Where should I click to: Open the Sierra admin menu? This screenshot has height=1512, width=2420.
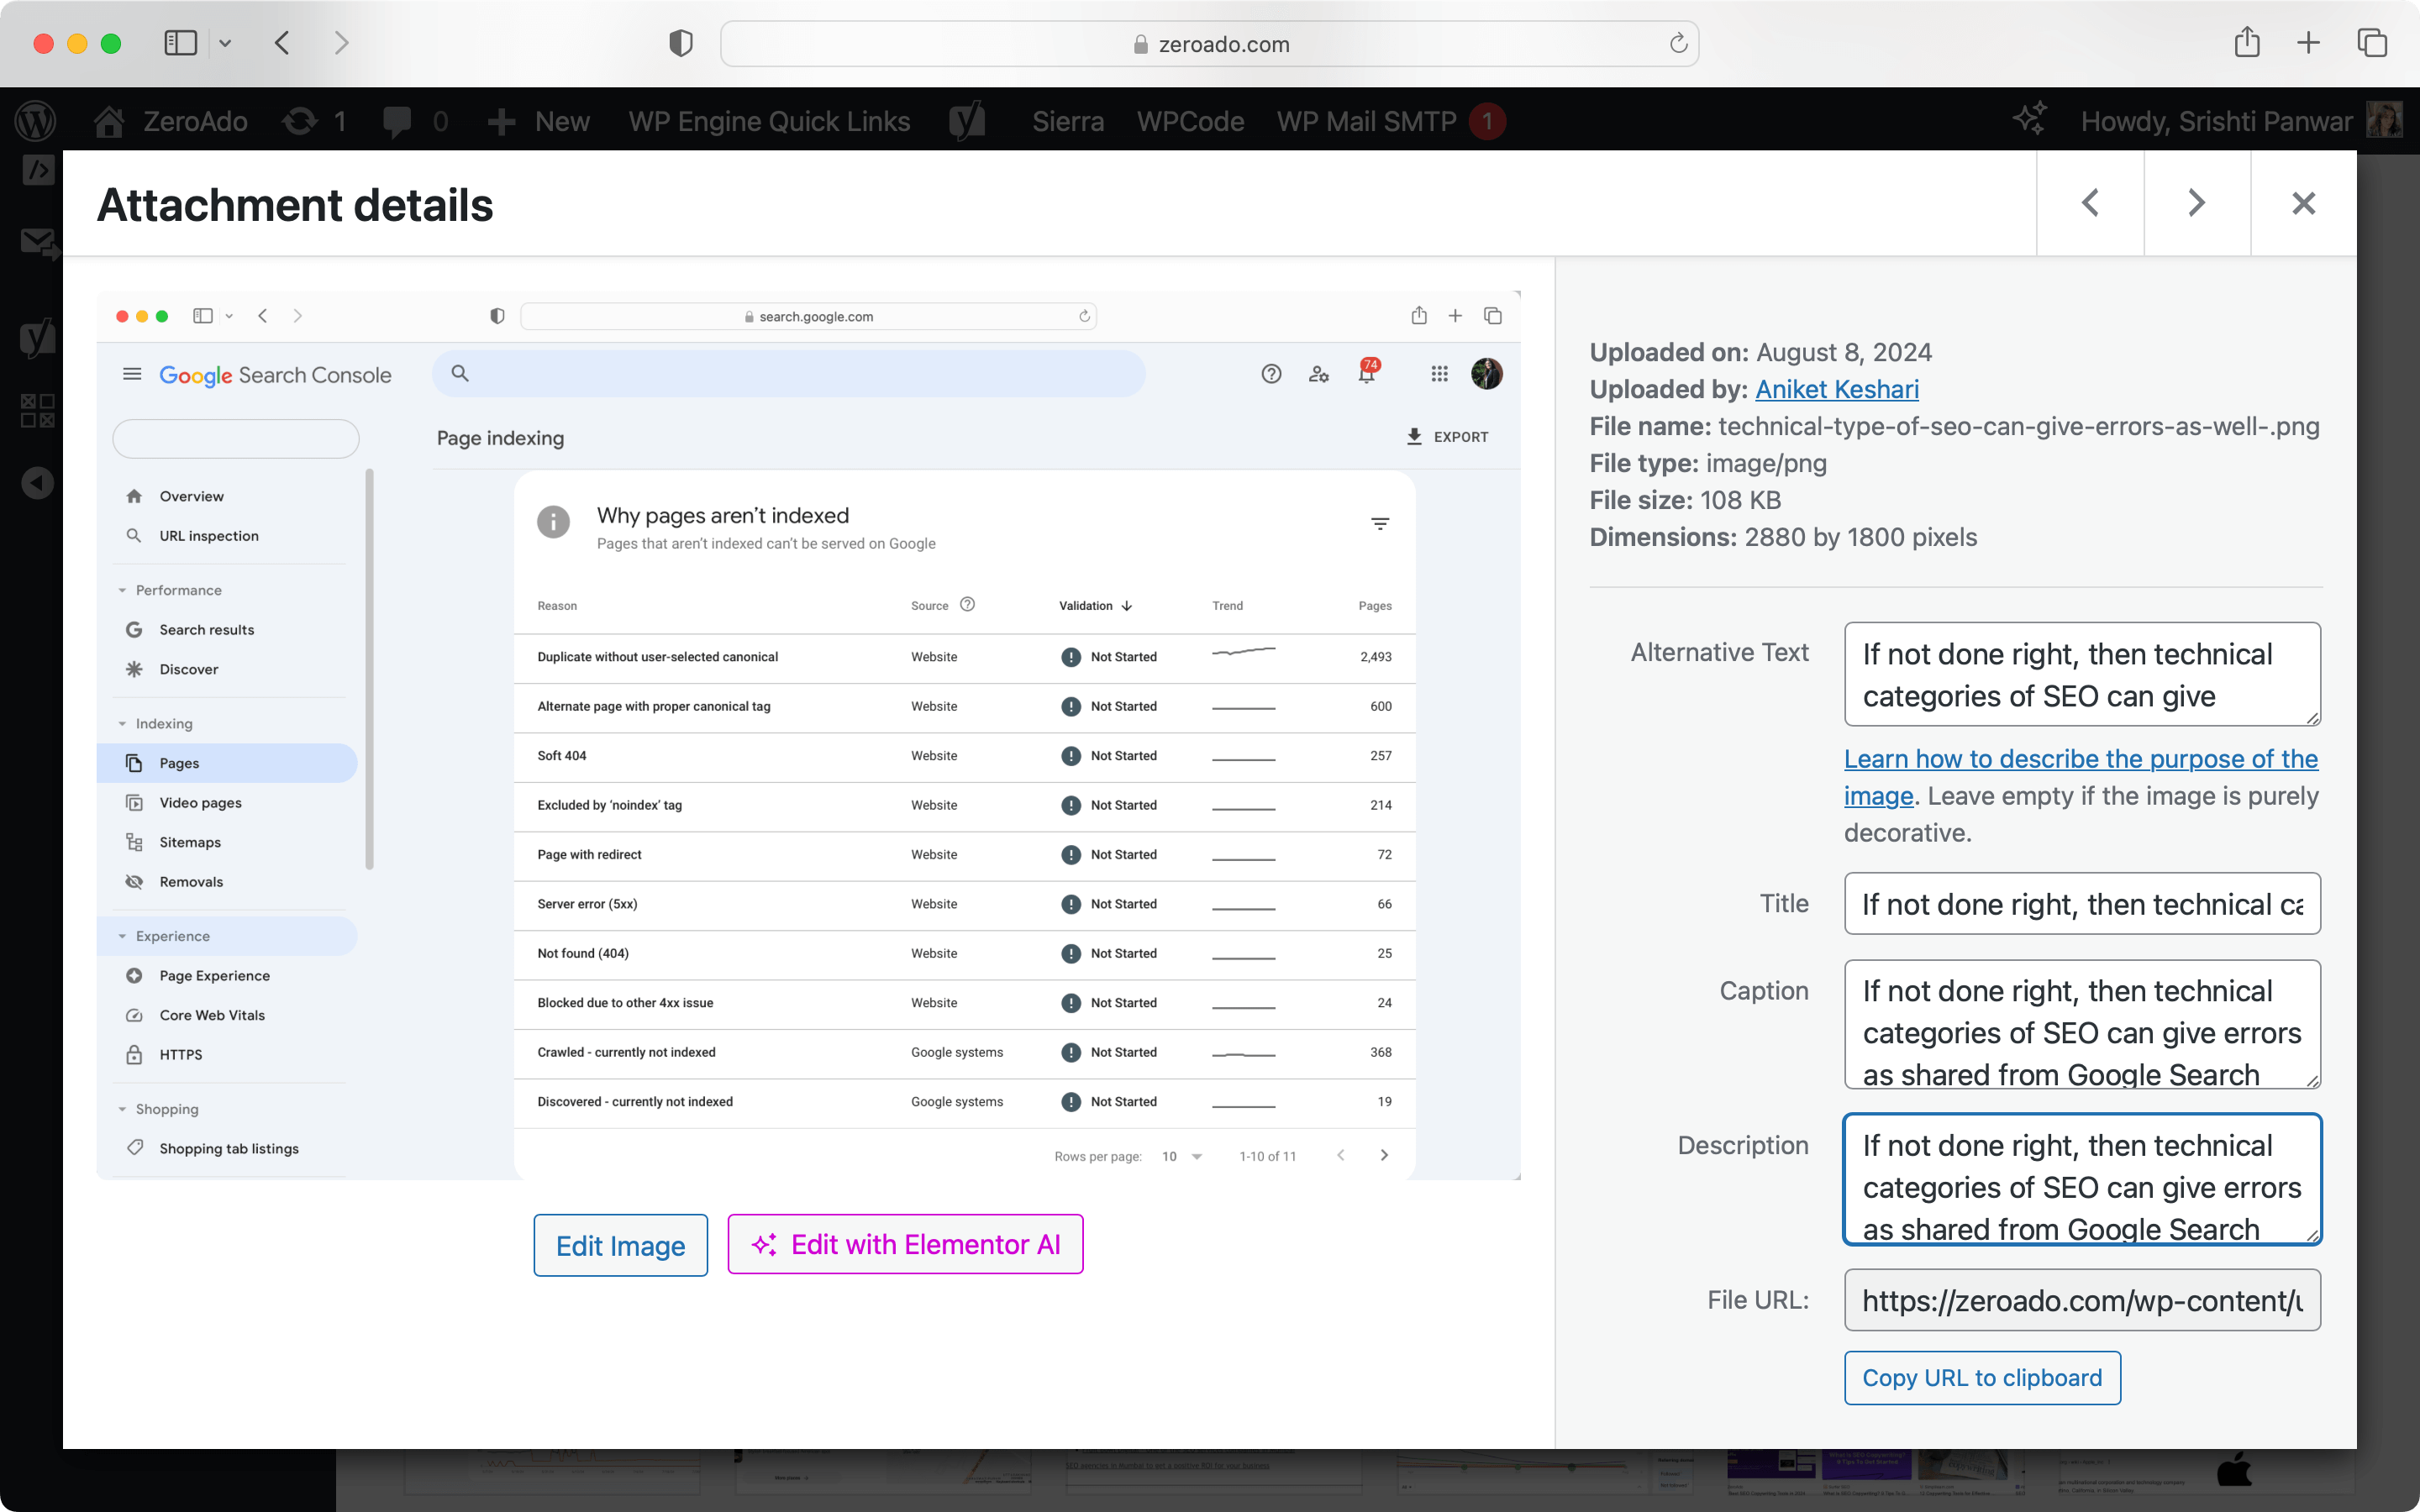pyautogui.click(x=1068, y=121)
